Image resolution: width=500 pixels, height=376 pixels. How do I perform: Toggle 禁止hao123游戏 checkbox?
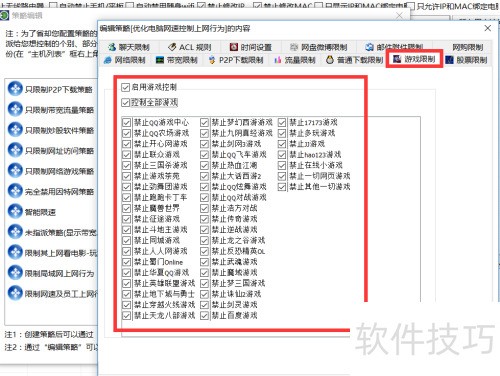tap(282, 155)
